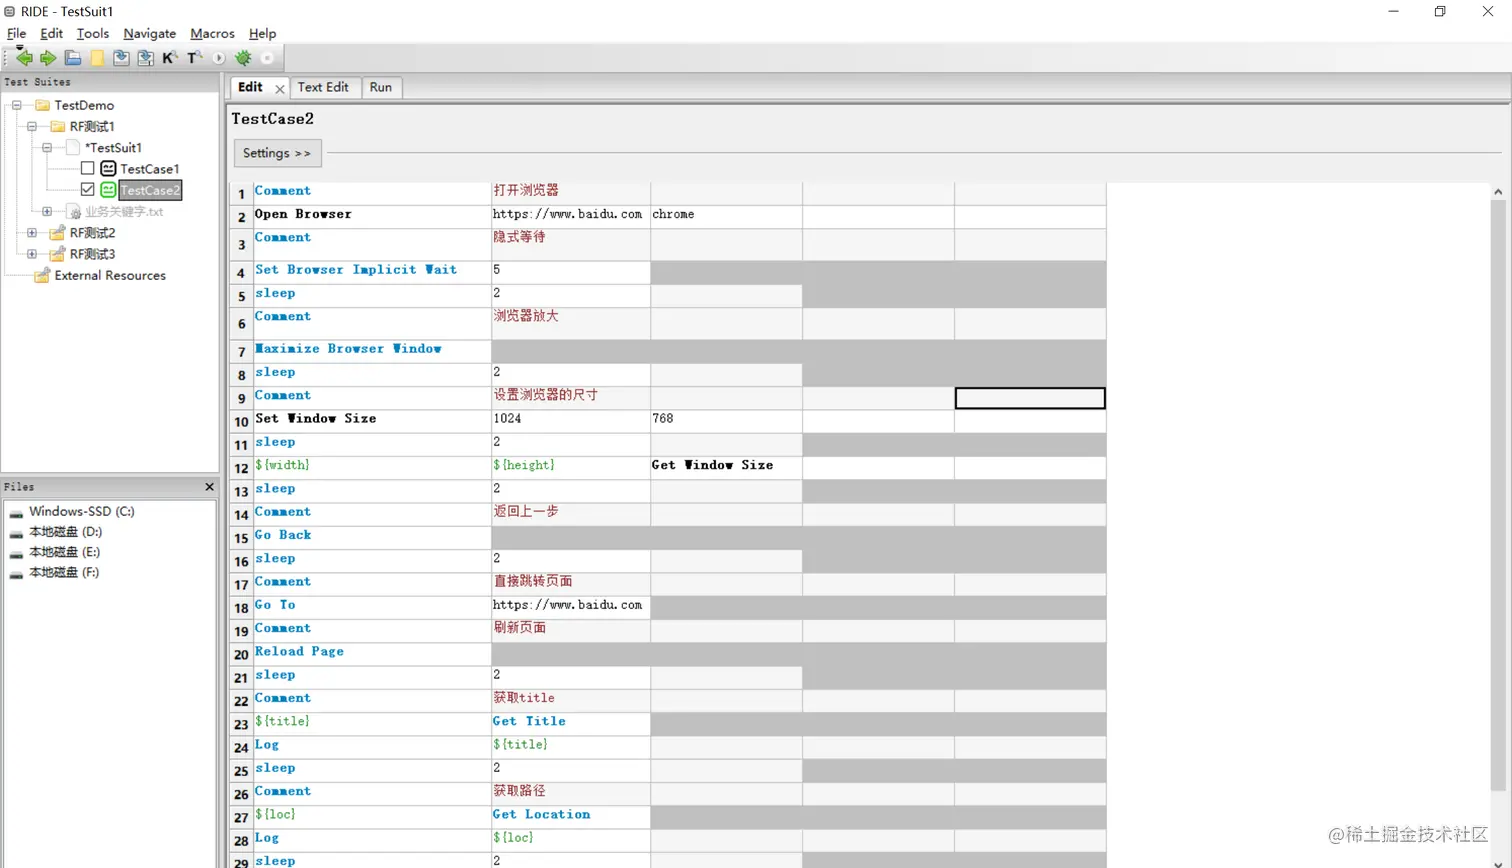Click the robot icon next to TestCase1
The width and height of the screenshot is (1512, 868).
coord(108,169)
